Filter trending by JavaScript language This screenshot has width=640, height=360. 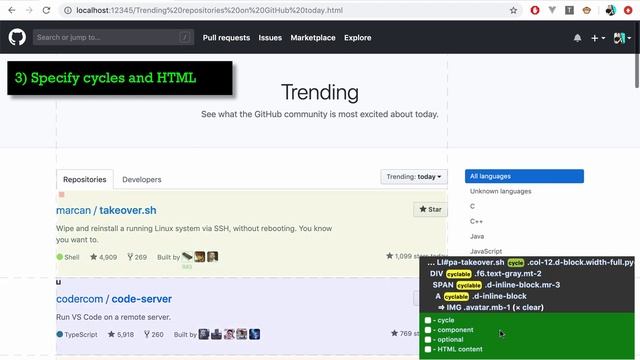point(486,251)
